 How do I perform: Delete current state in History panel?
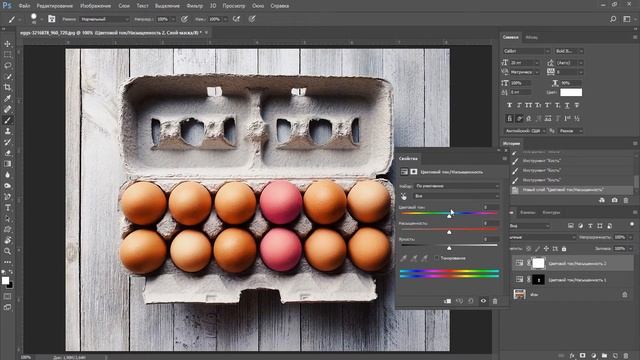click(x=626, y=200)
